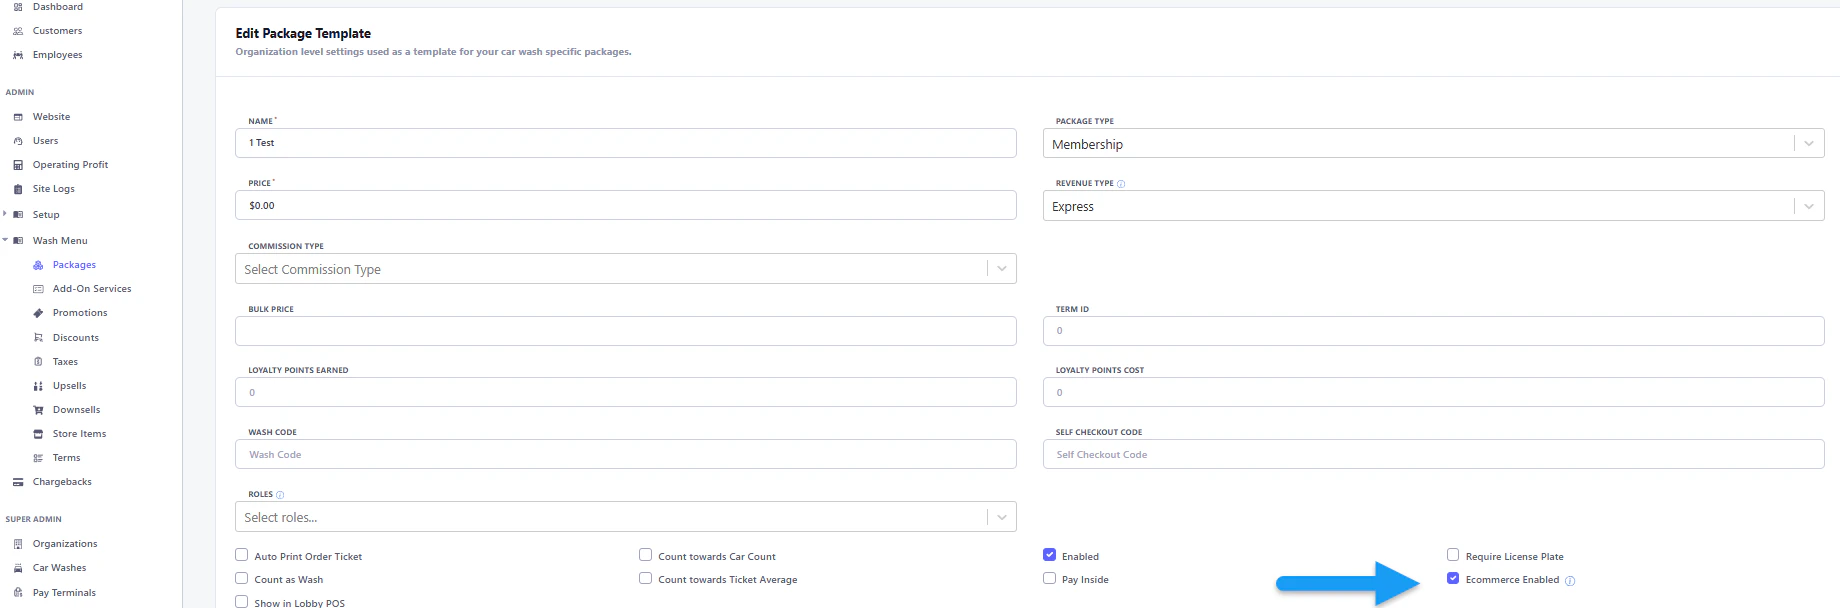Click the Price input field
Image resolution: width=1840 pixels, height=608 pixels.
pyautogui.click(x=626, y=205)
